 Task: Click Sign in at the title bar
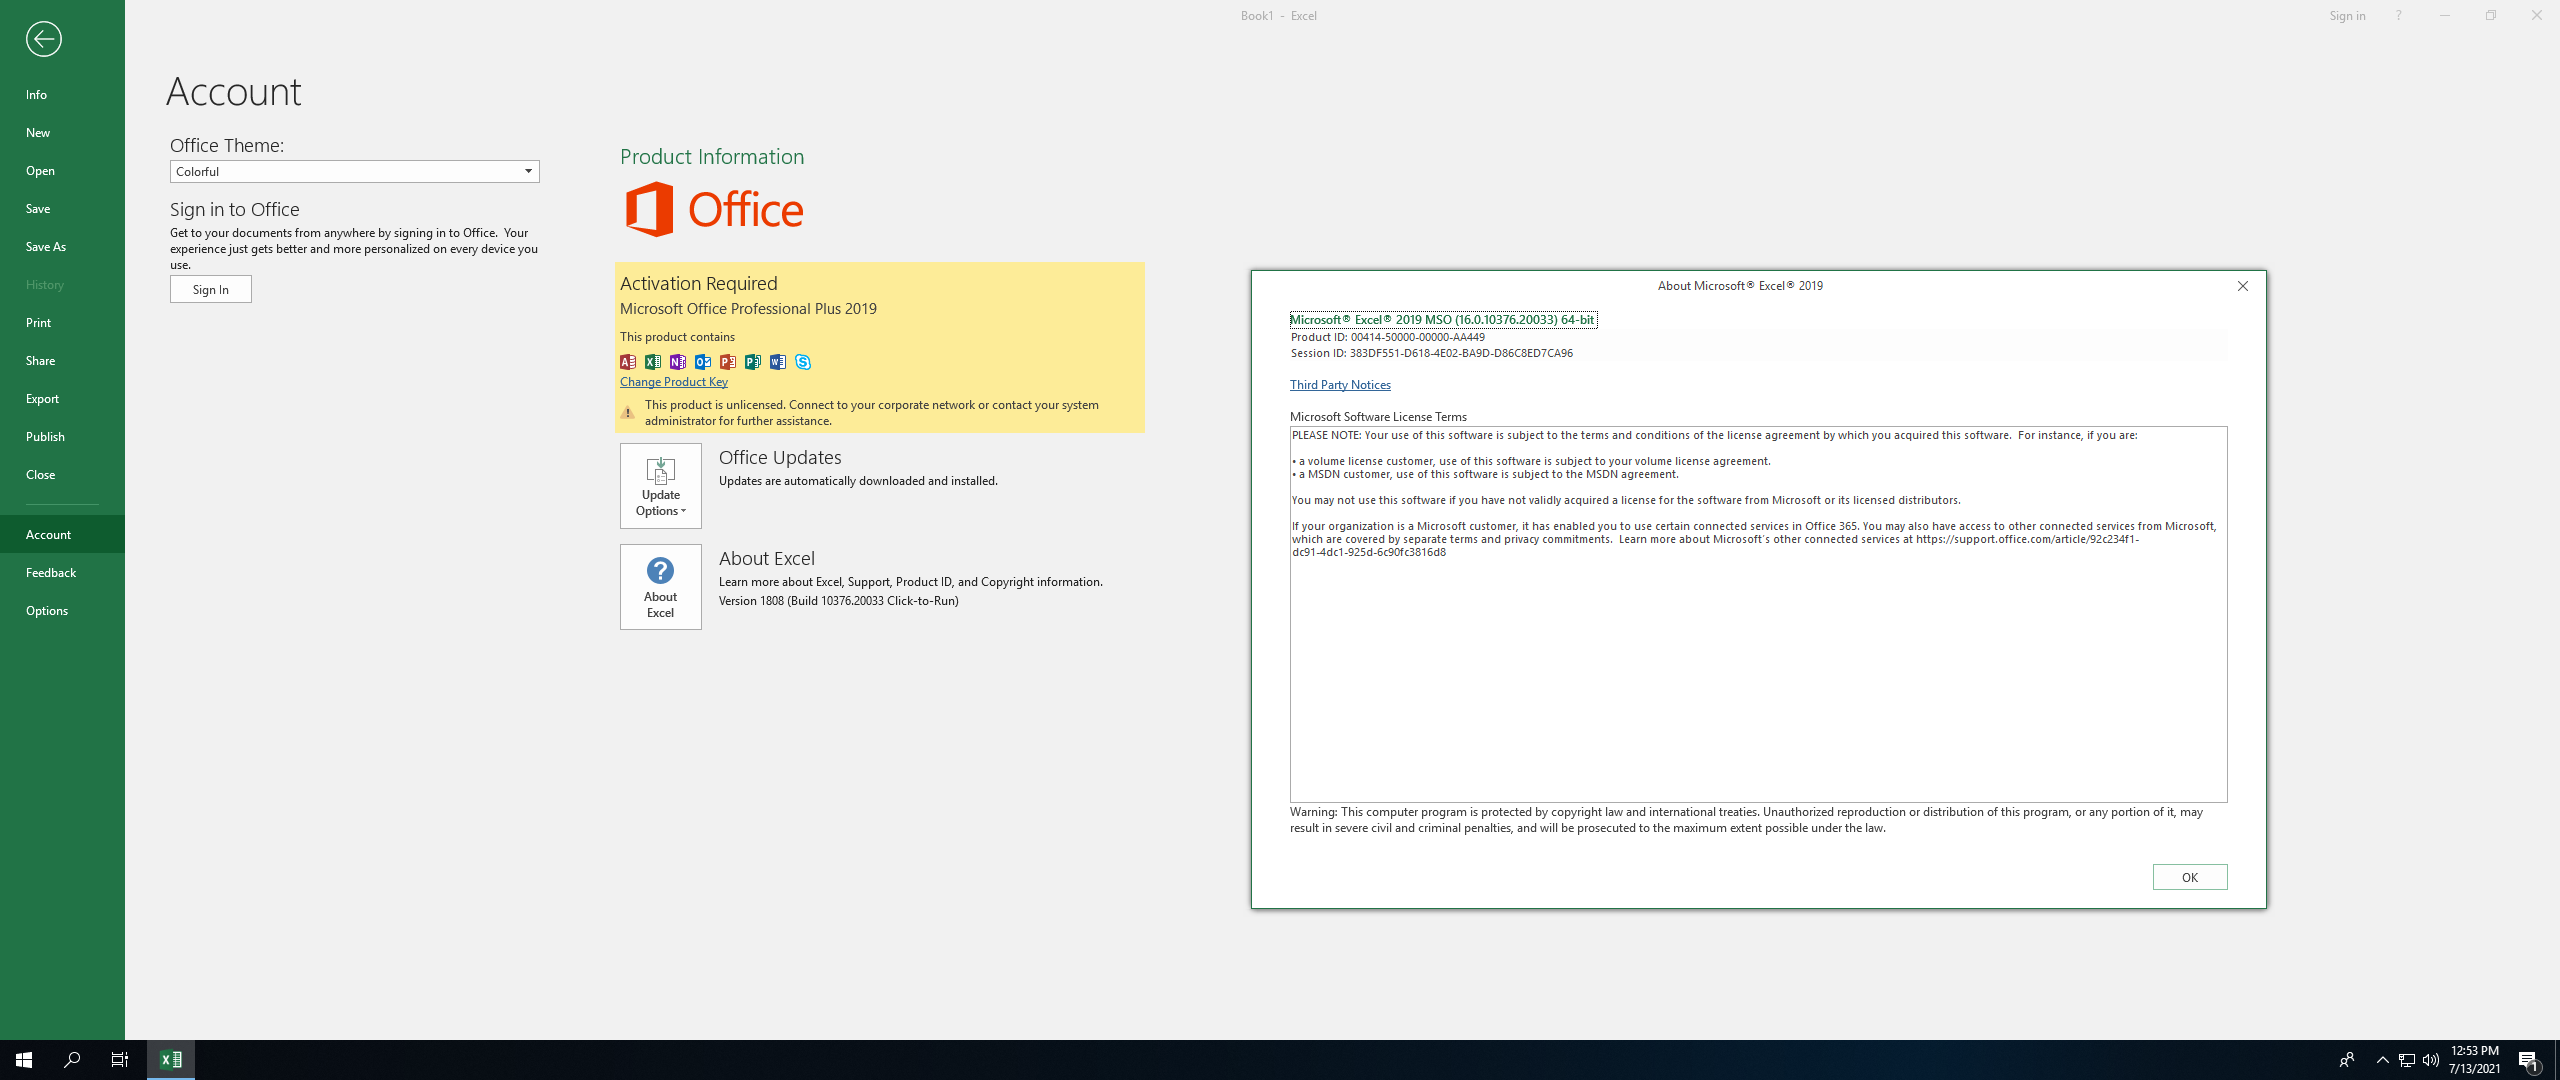(2347, 15)
